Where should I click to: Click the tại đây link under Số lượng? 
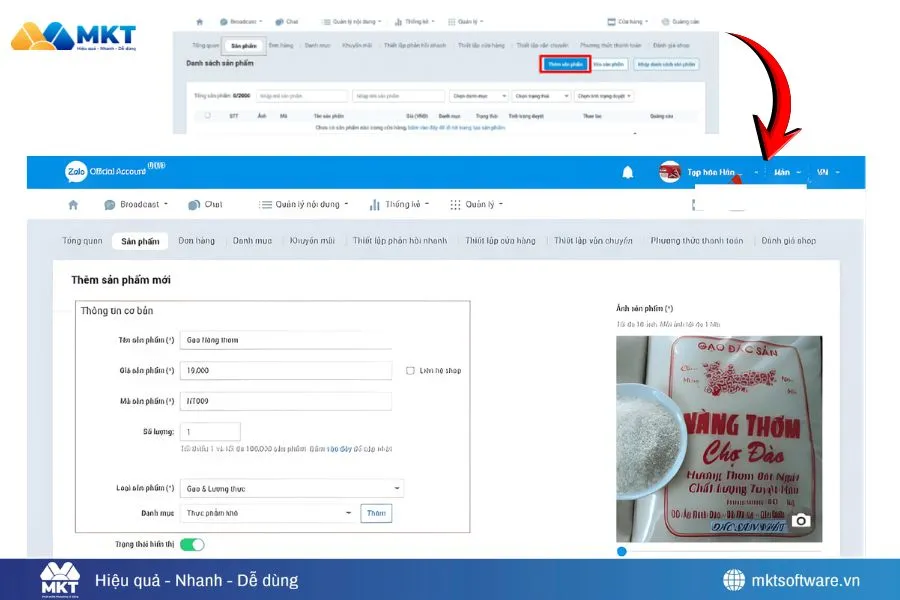coord(336,450)
